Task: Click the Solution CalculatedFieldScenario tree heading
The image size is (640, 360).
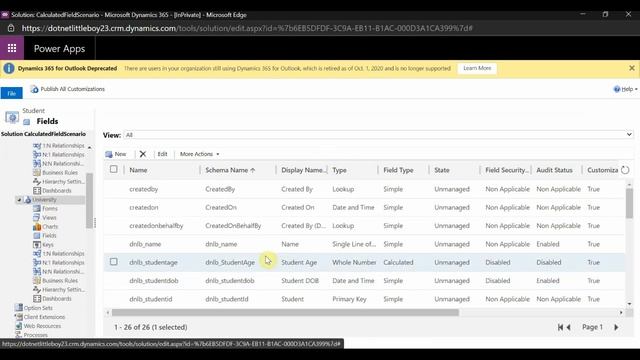Action: click(x=43, y=134)
